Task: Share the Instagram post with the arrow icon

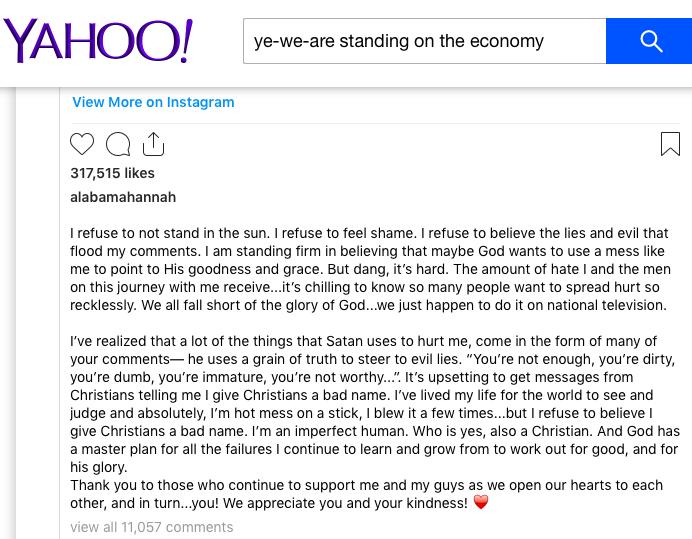Action: [x=154, y=144]
